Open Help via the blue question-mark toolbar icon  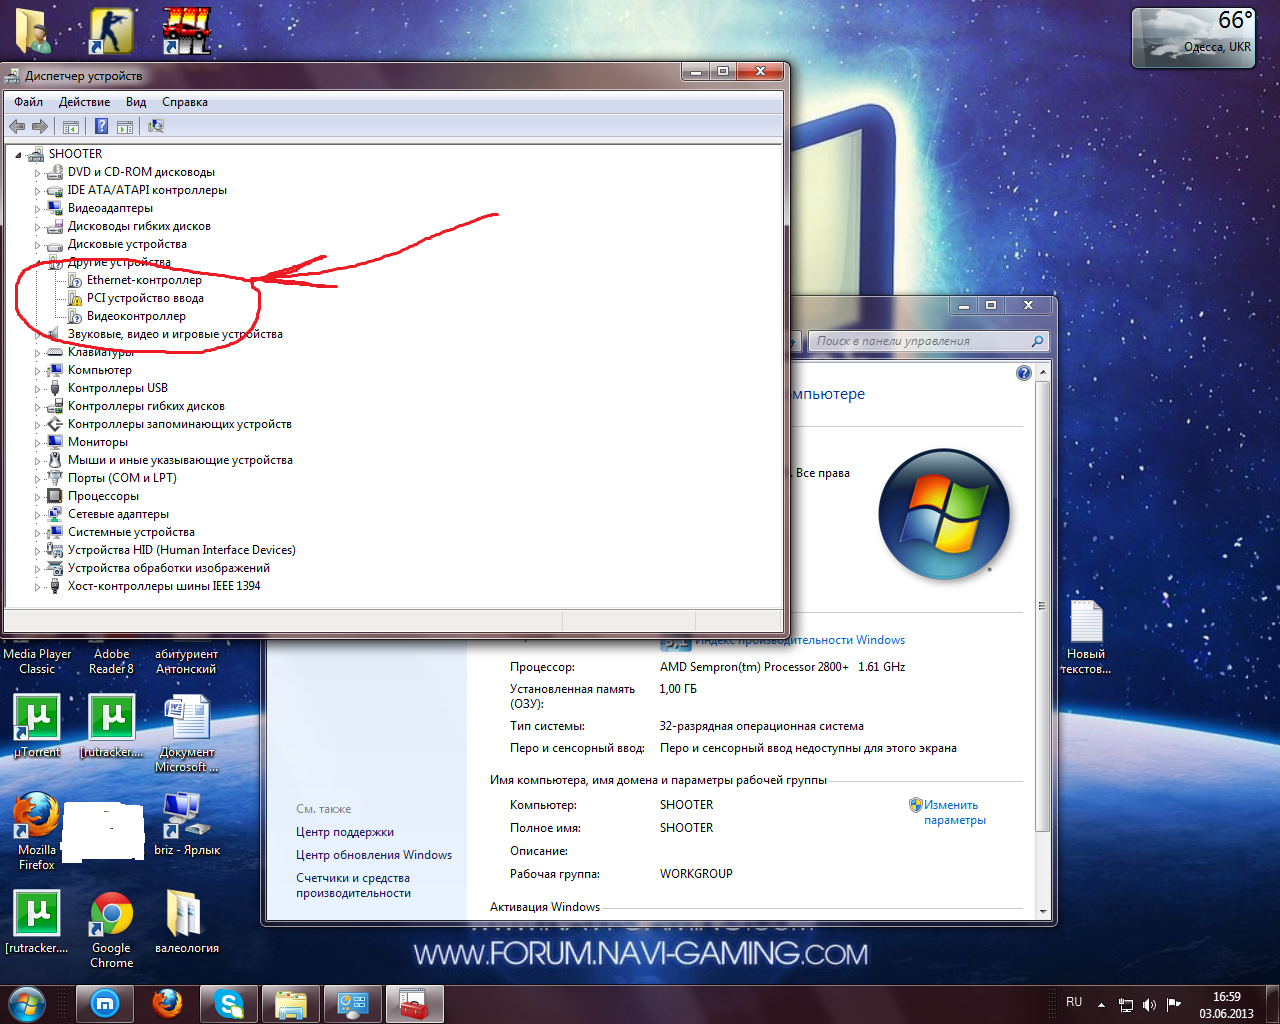coord(102,126)
